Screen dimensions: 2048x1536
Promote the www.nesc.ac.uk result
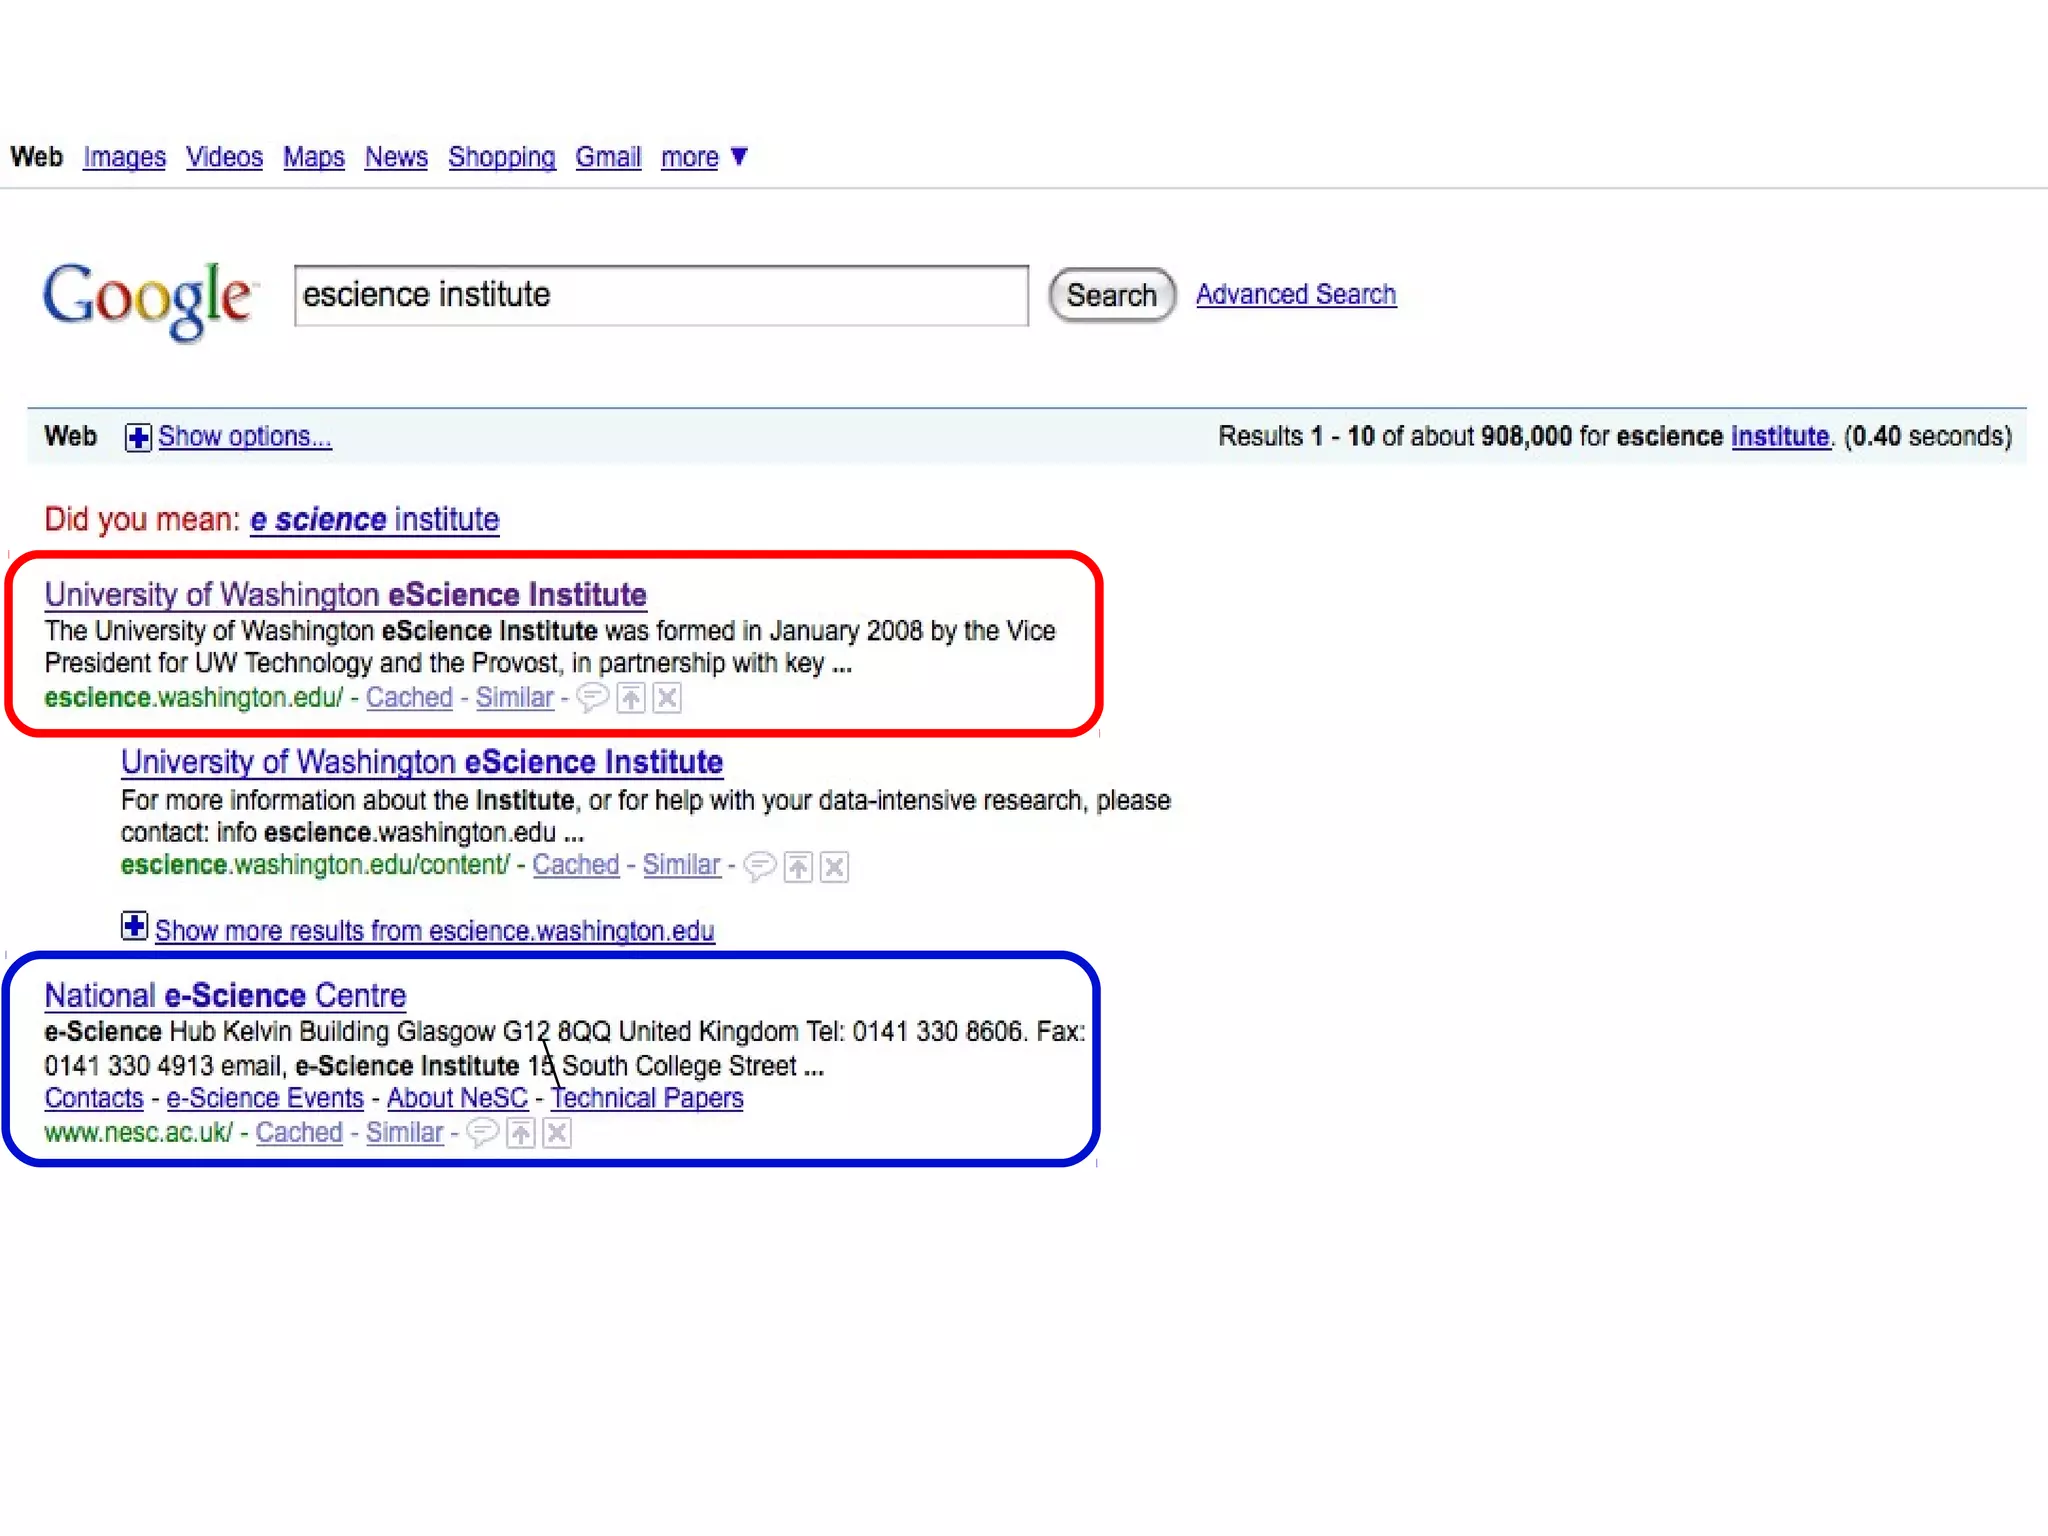point(520,1132)
